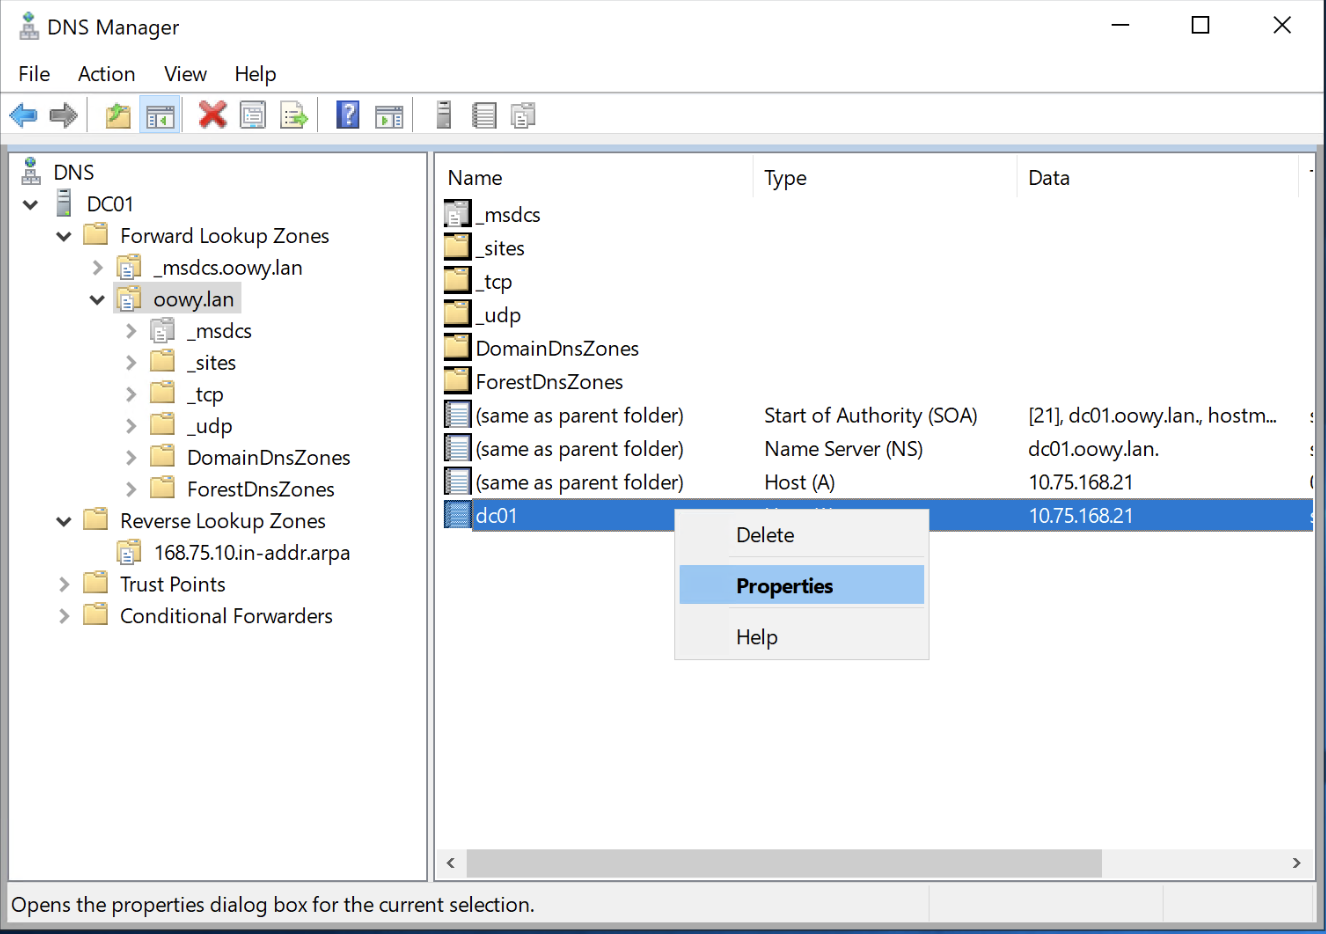Toggle Show/Hide Console Tree toolbar button
Image resolution: width=1326 pixels, height=934 pixels.
[x=160, y=116]
